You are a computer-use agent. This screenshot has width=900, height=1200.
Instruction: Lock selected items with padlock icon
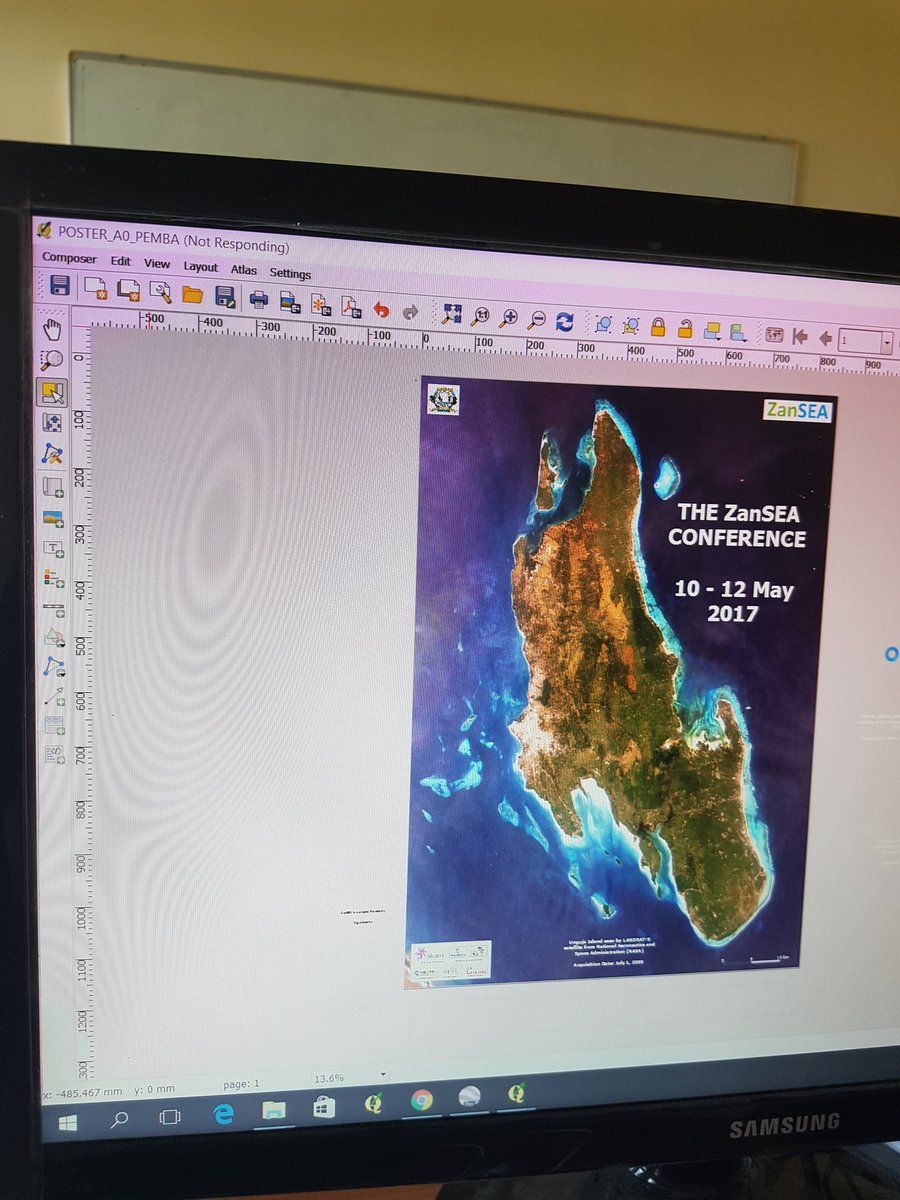click(658, 327)
